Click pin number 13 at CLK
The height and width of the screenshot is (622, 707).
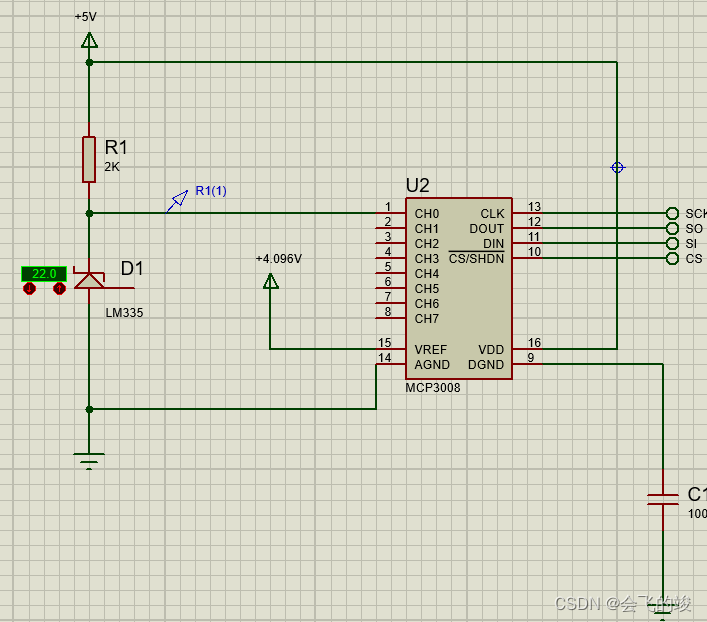(534, 207)
